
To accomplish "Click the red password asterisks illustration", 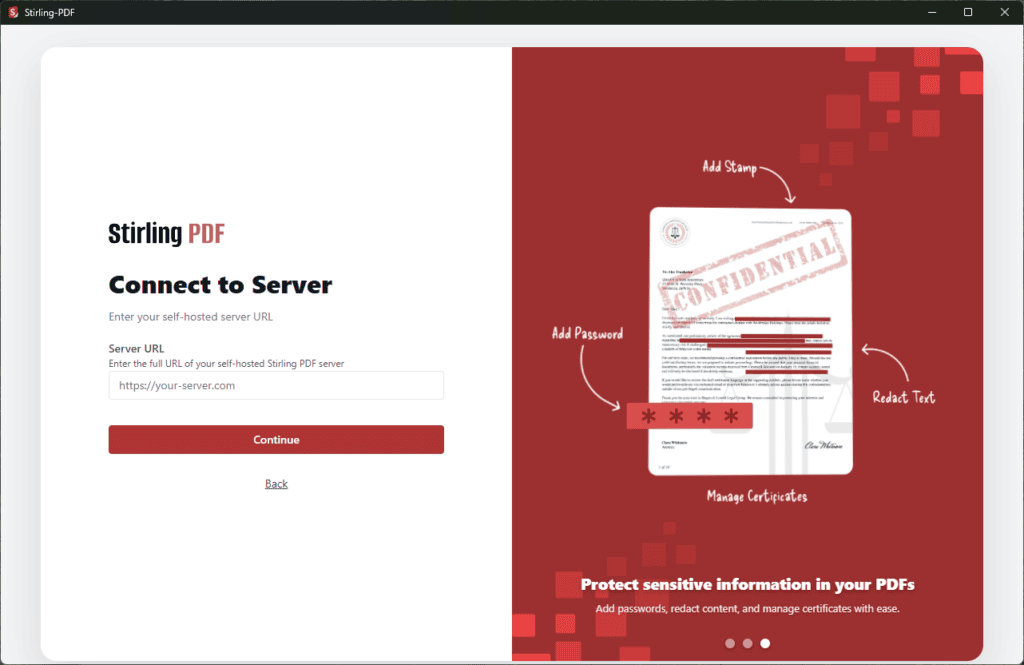I will 690,416.
